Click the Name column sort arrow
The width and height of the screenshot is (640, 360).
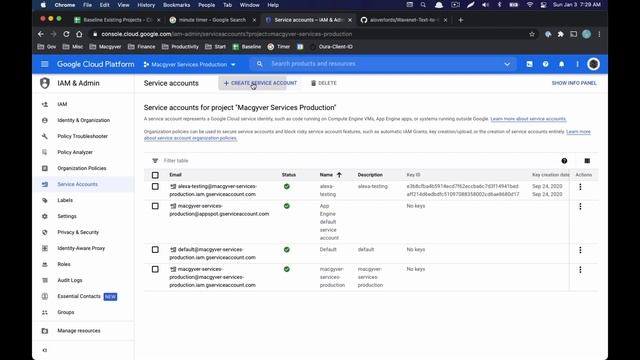coord(339,175)
